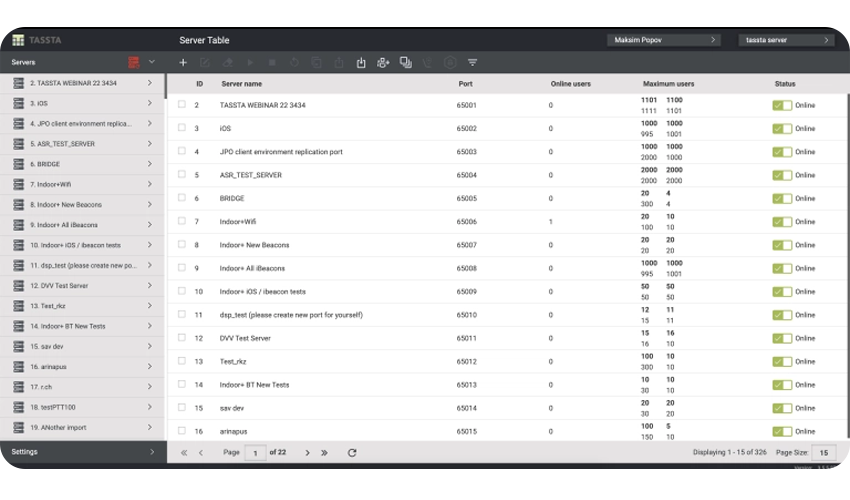The image size is (850, 500).
Task: Tick checkbox for Indoor+Wifi row
Action: pos(182,221)
